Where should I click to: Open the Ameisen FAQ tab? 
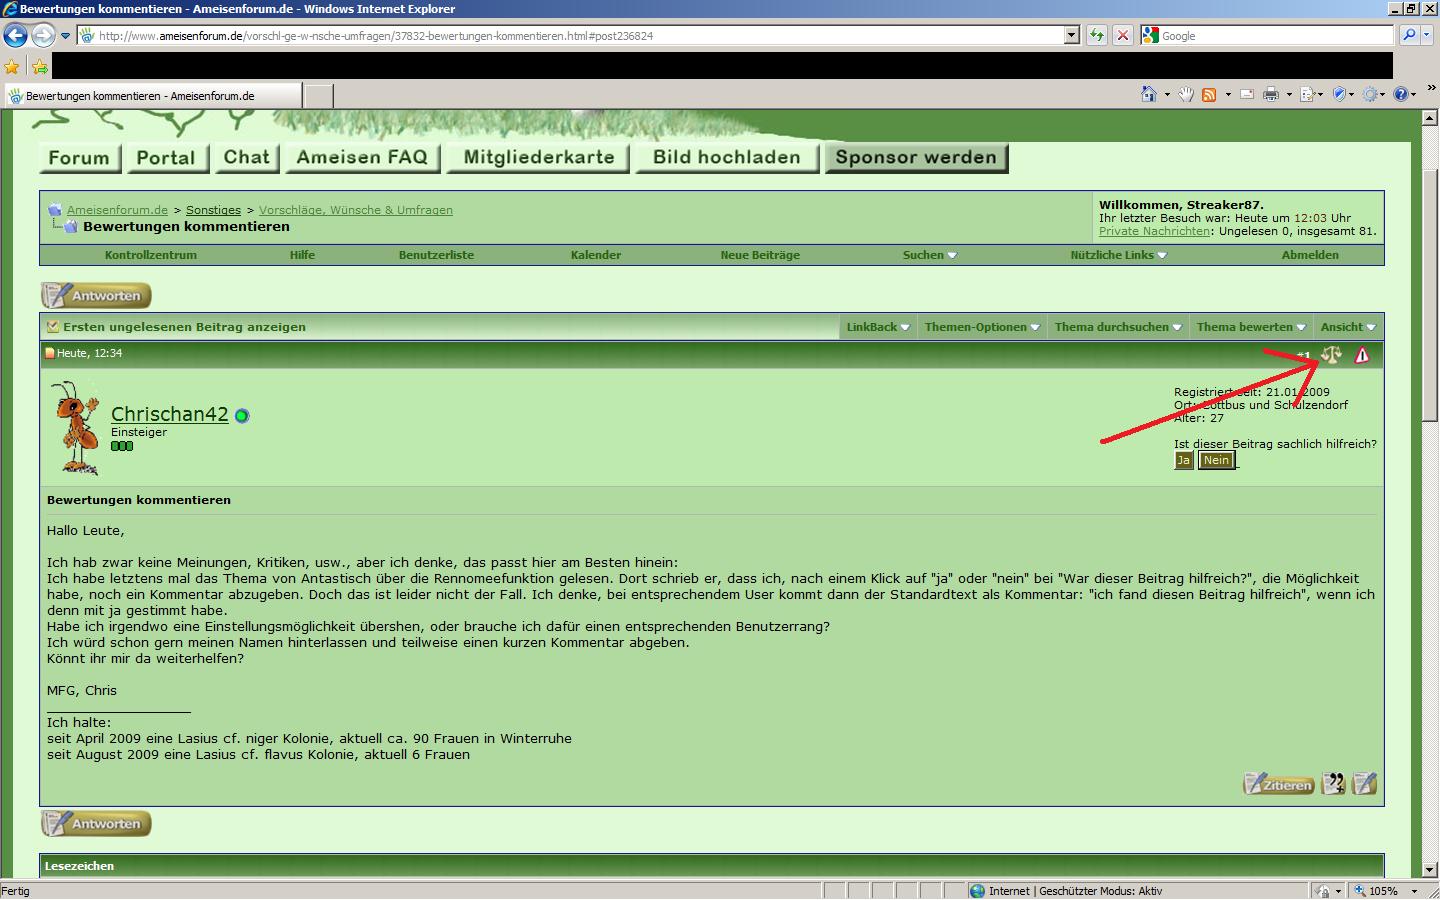(x=362, y=158)
